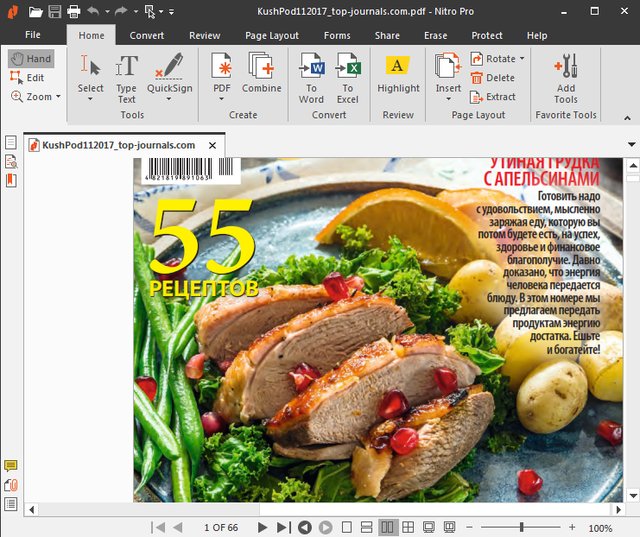This screenshot has width=640, height=537.
Task: Click the Print icon in quick access toolbar
Action: click(x=73, y=12)
